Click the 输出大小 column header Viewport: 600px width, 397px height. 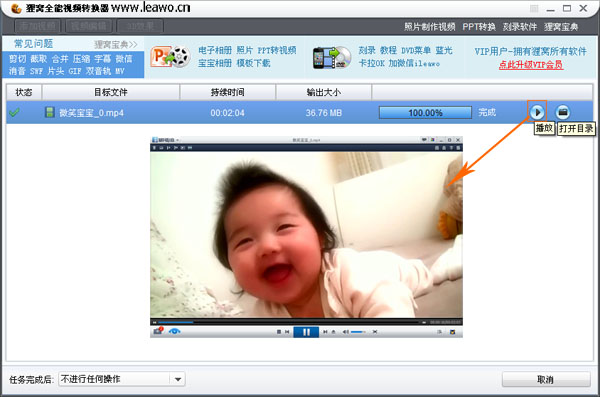324,92
